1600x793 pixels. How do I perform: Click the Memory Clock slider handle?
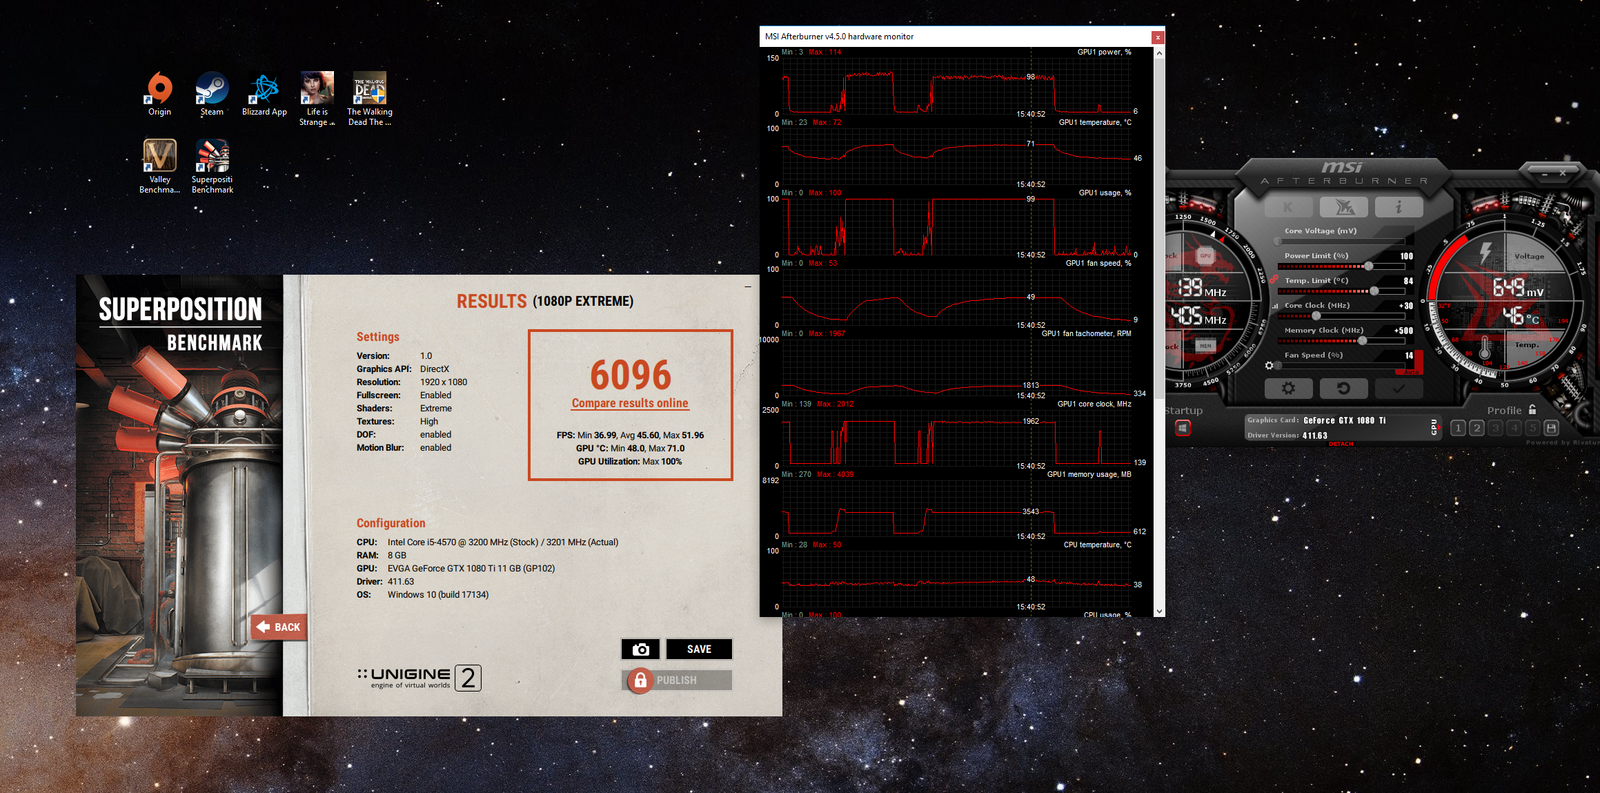click(1363, 341)
